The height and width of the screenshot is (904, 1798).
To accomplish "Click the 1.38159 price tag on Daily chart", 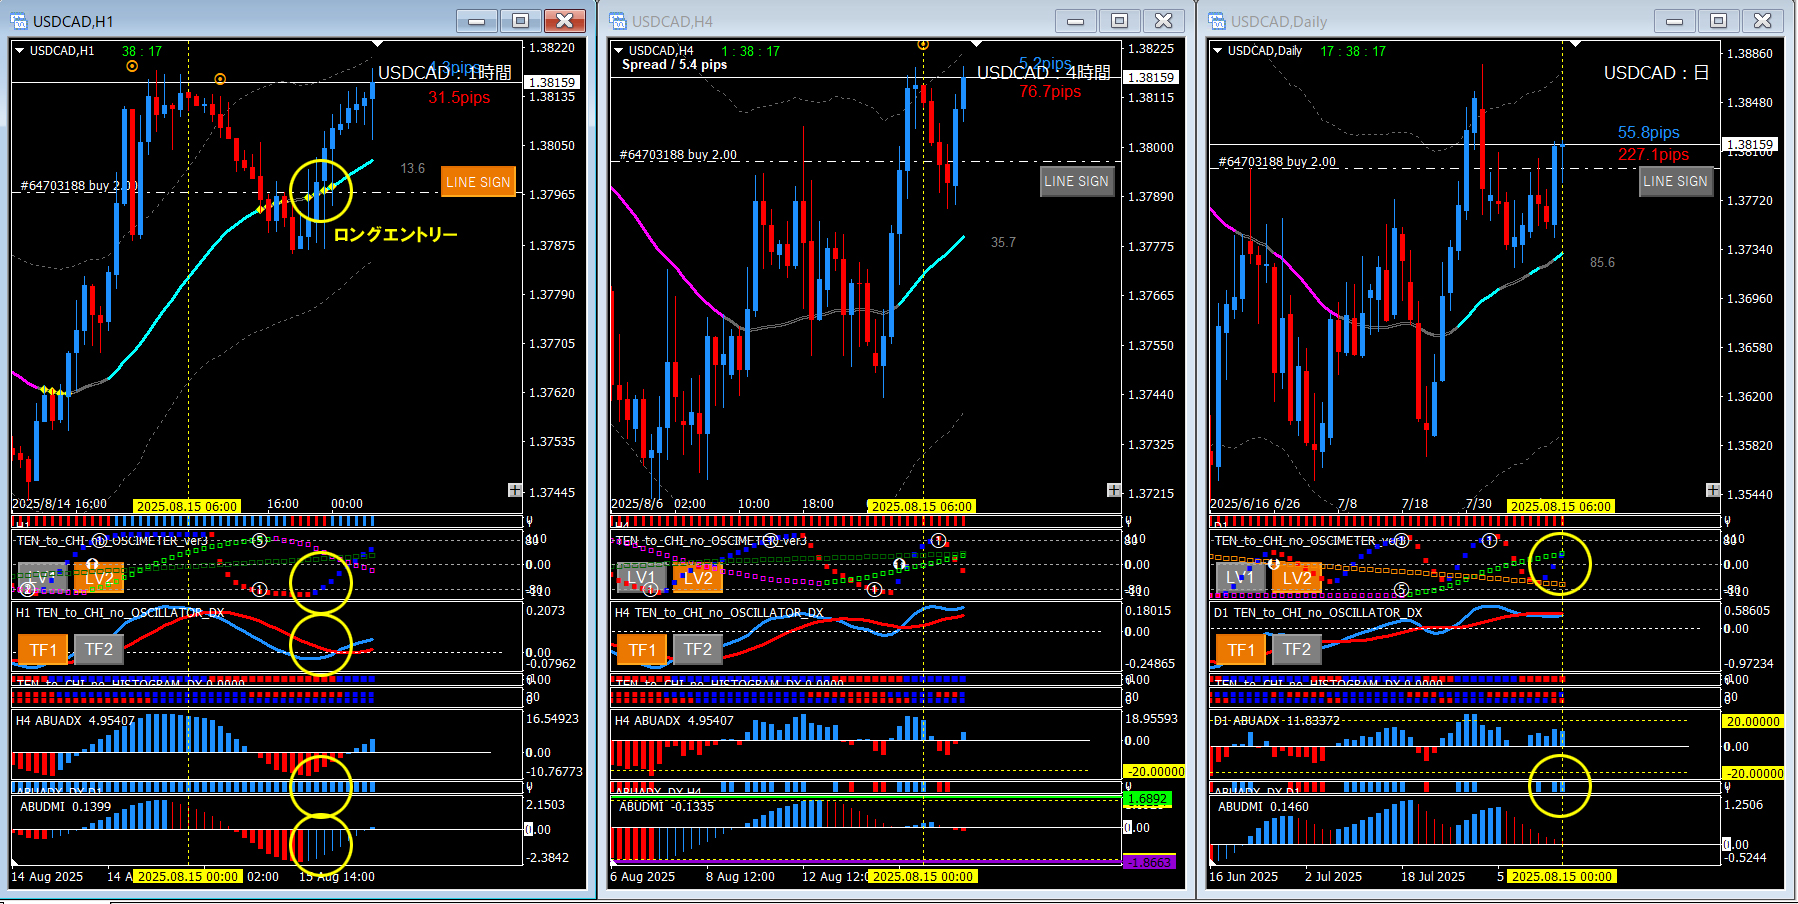I will [1750, 145].
